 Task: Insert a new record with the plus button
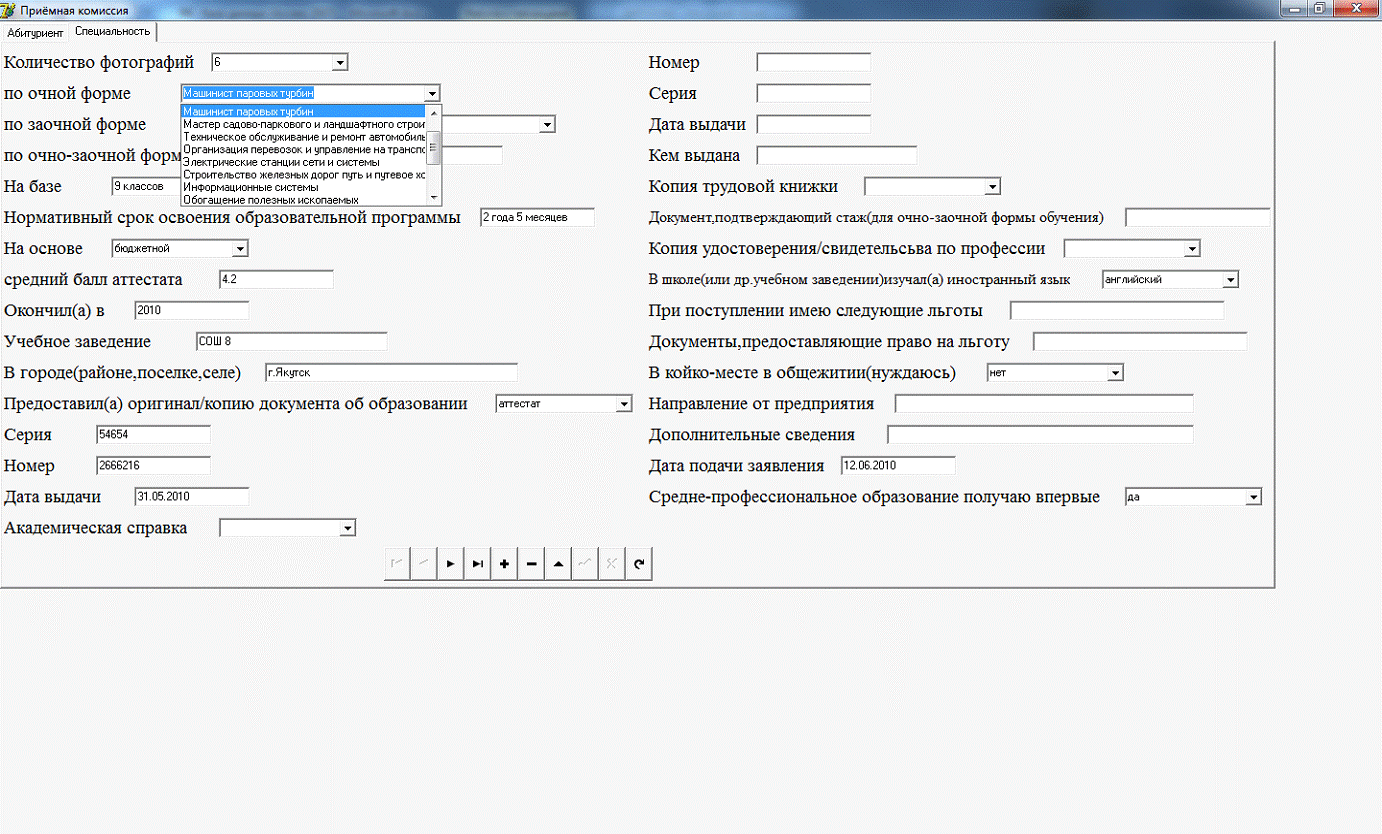point(505,564)
